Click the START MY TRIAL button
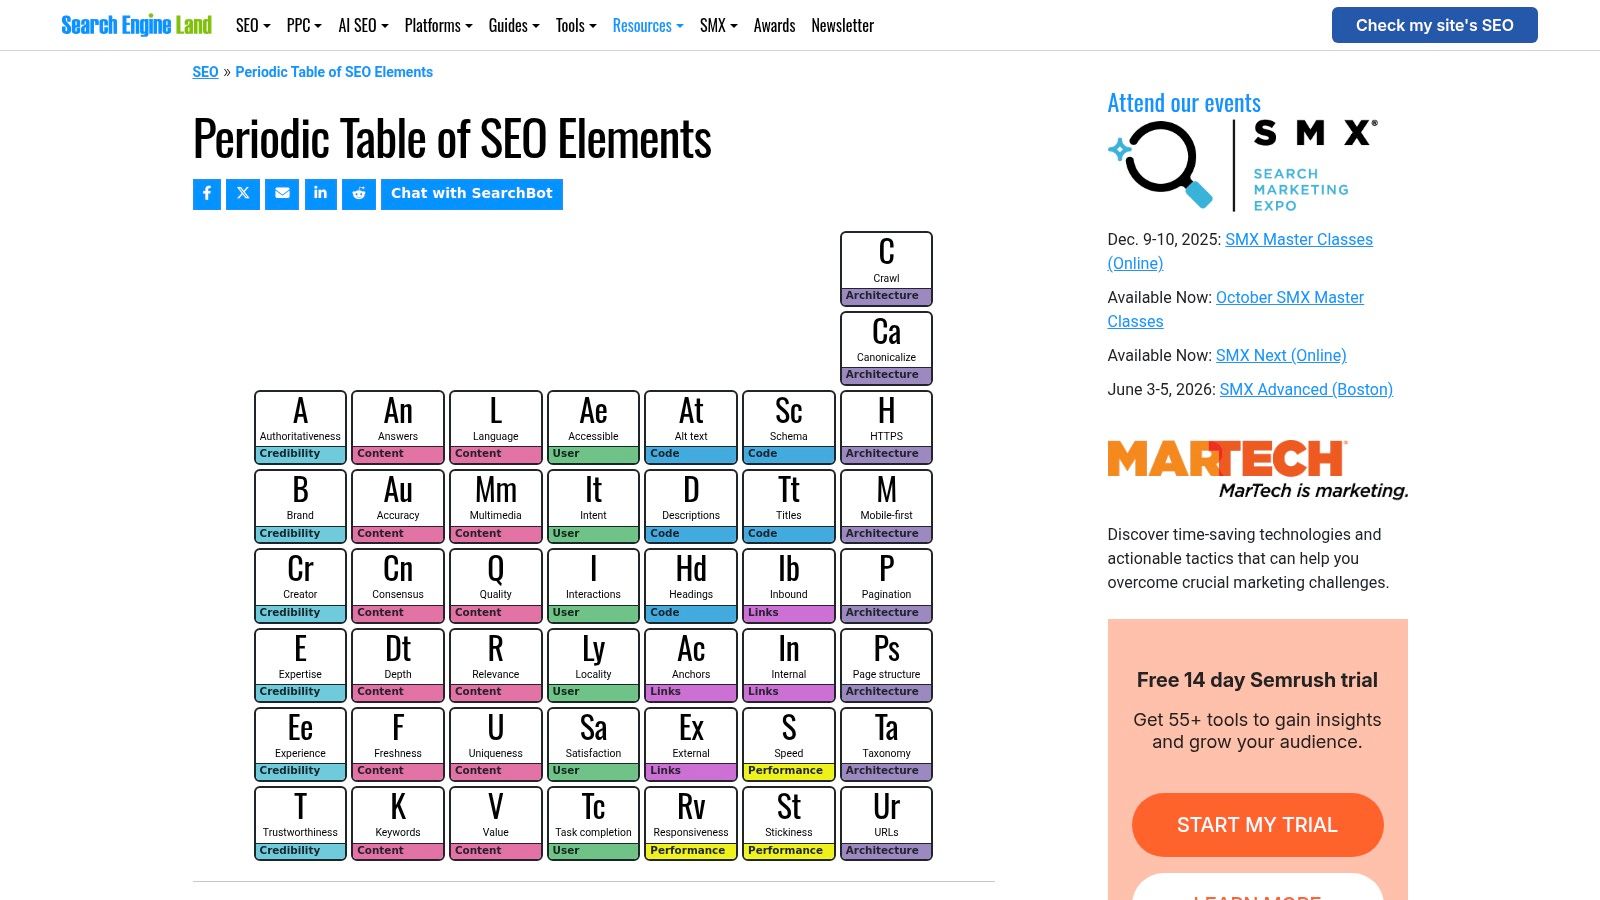 (1257, 824)
